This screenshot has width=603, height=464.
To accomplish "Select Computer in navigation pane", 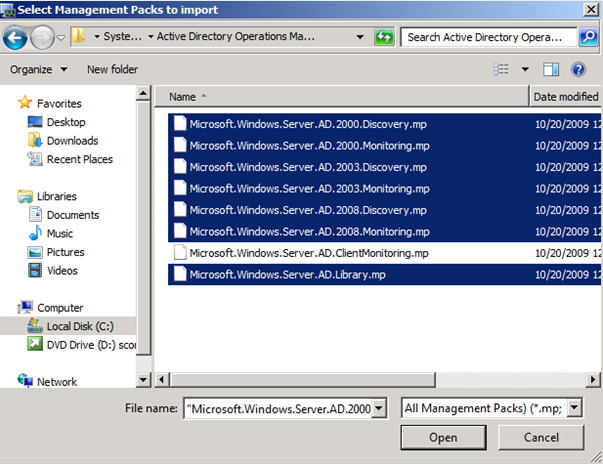I will tap(60, 308).
